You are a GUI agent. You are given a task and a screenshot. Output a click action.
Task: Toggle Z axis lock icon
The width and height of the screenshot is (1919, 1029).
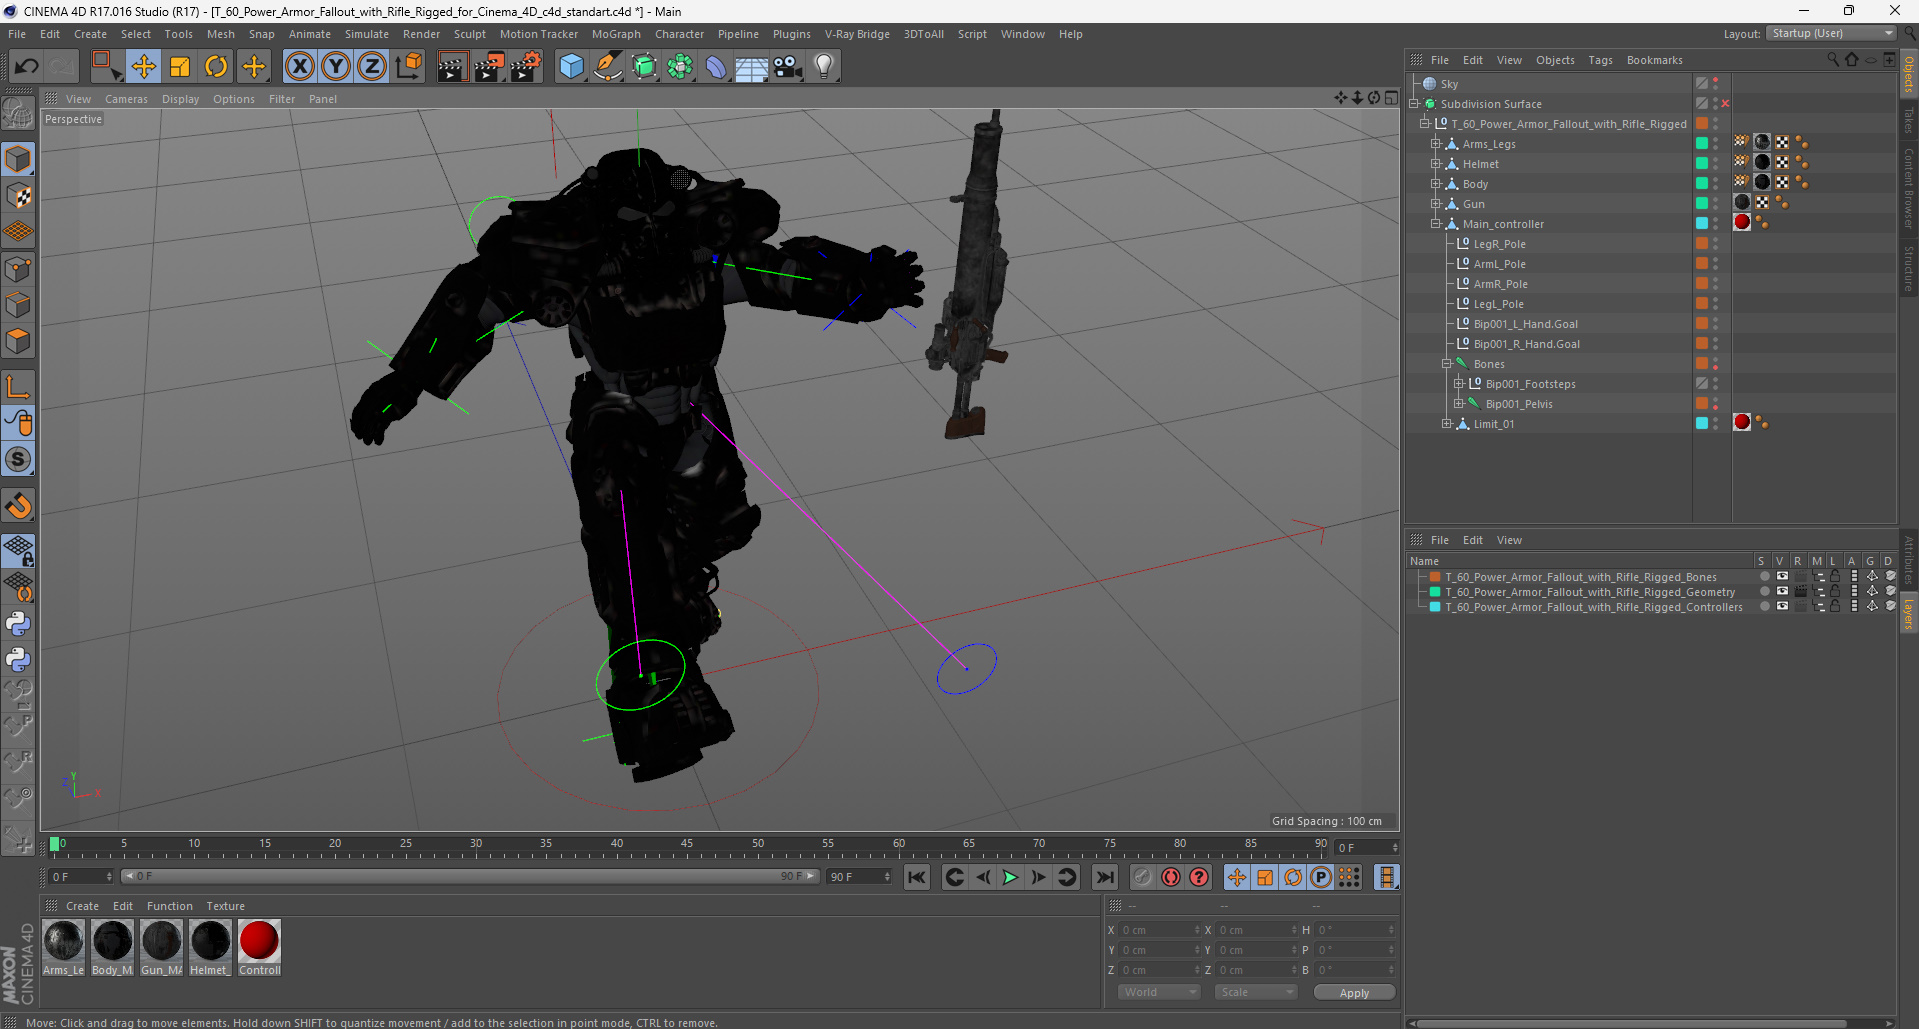coord(372,67)
